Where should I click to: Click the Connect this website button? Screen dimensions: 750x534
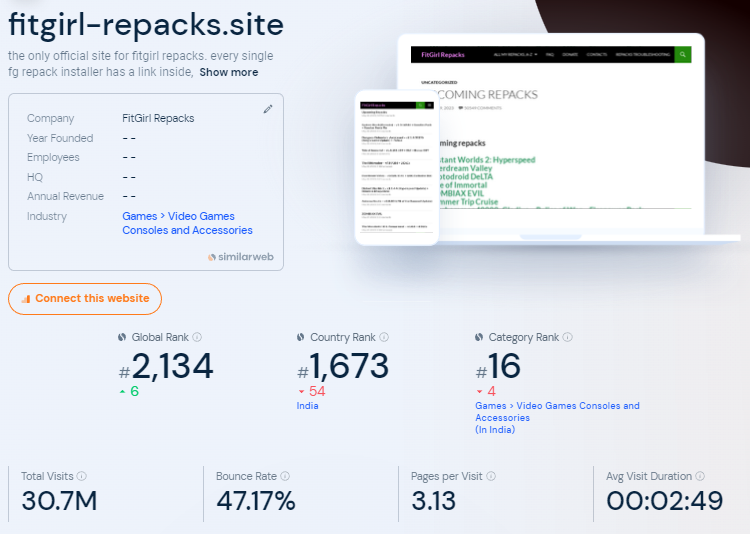85,299
